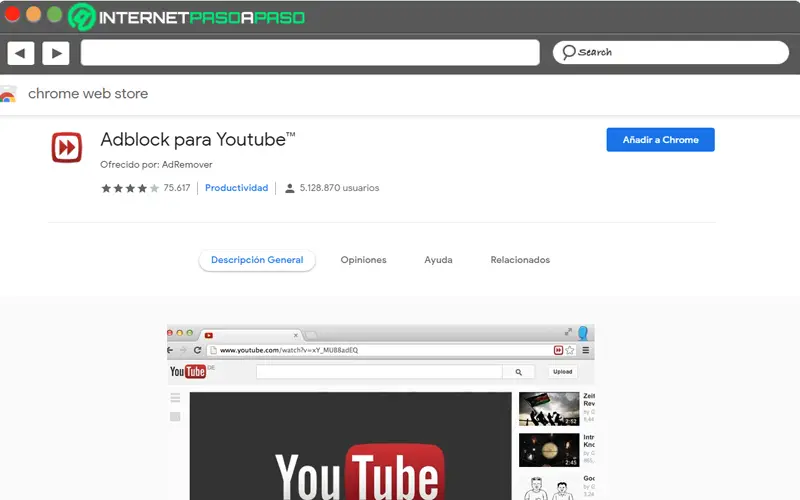This screenshot has height=500, width=800.
Task: Click the browser forward arrow button
Action: tap(56, 53)
